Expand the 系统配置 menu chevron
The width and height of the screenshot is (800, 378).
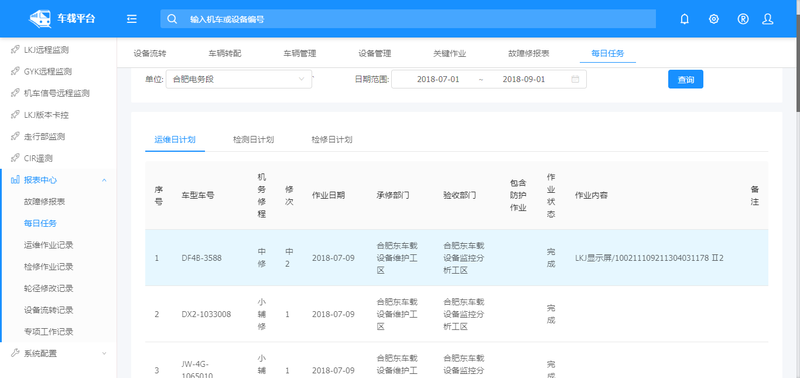click(104, 353)
